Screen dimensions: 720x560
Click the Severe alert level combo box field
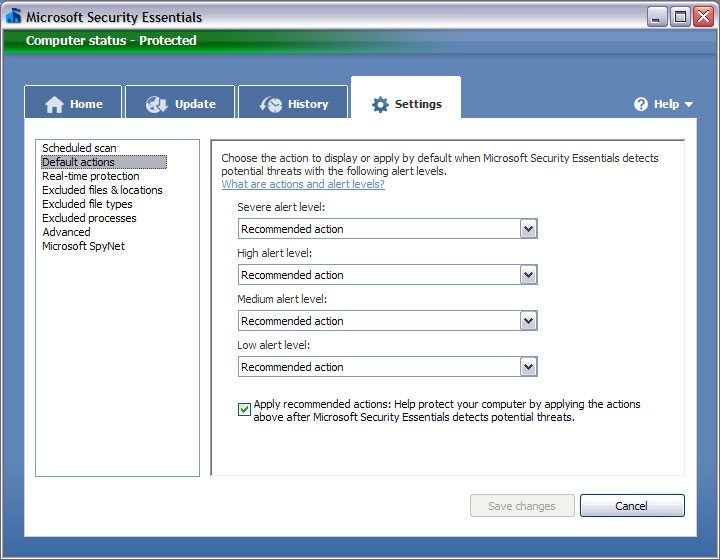click(388, 229)
